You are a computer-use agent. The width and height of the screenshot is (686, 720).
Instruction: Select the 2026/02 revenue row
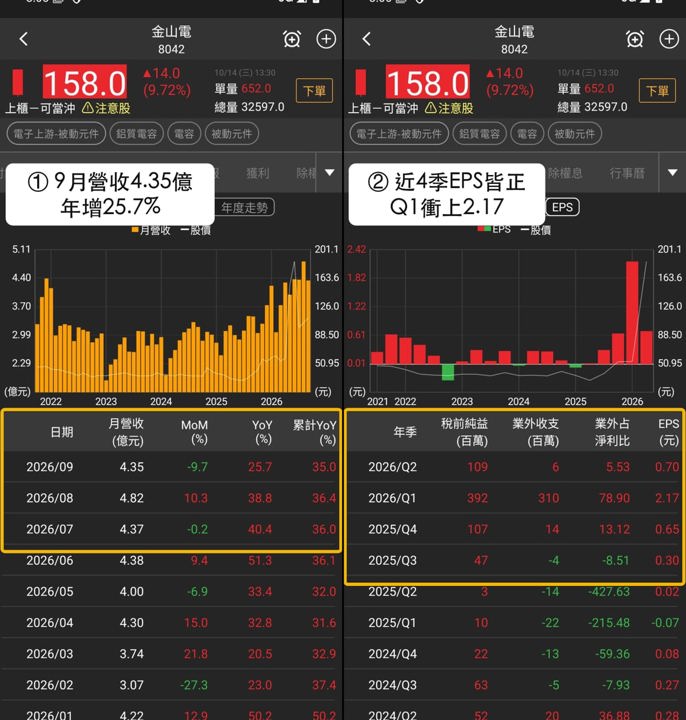(x=171, y=685)
